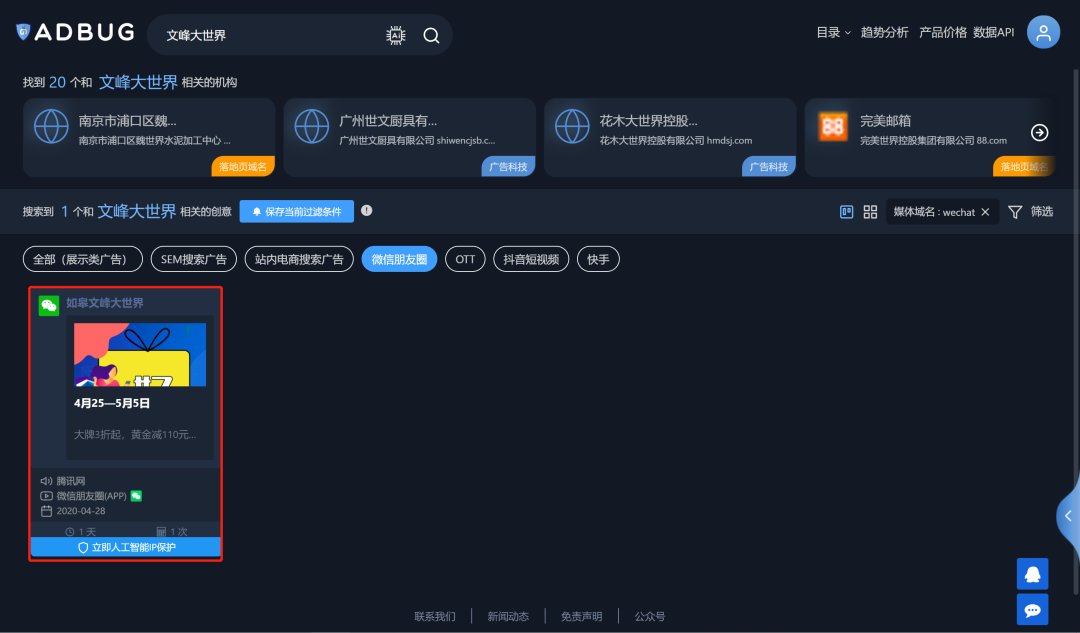
Task: Click 广告科技 tag on 广州世文厨具 card
Action: pyautogui.click(x=508, y=167)
